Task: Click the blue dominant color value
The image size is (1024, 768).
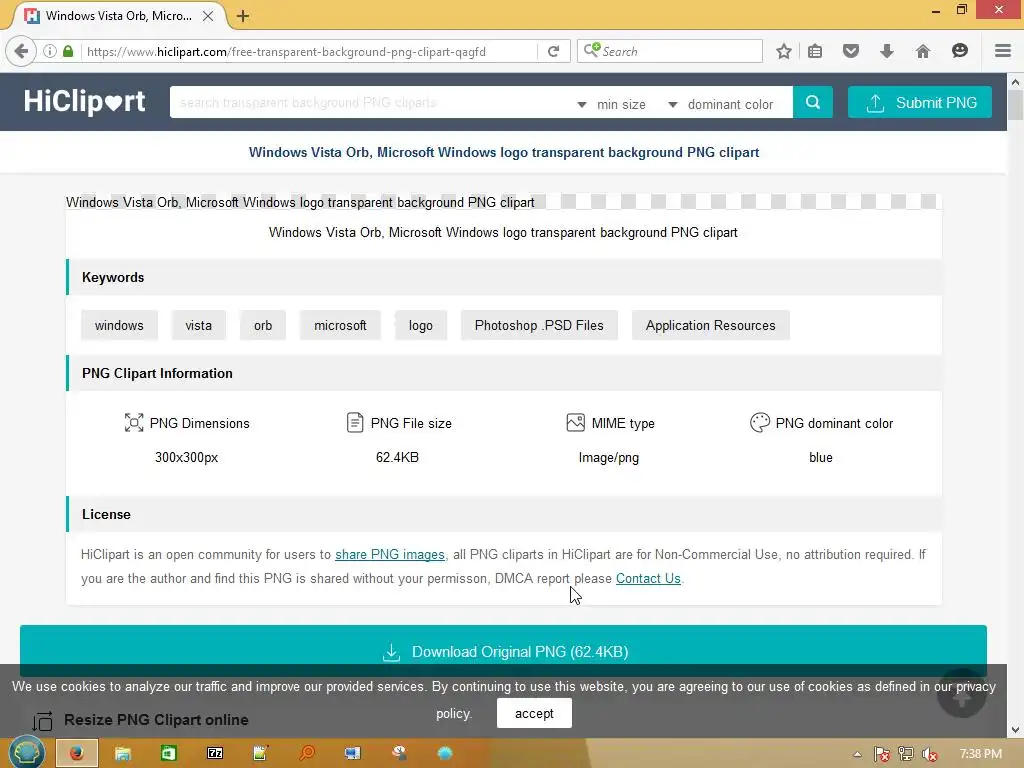Action: [821, 457]
